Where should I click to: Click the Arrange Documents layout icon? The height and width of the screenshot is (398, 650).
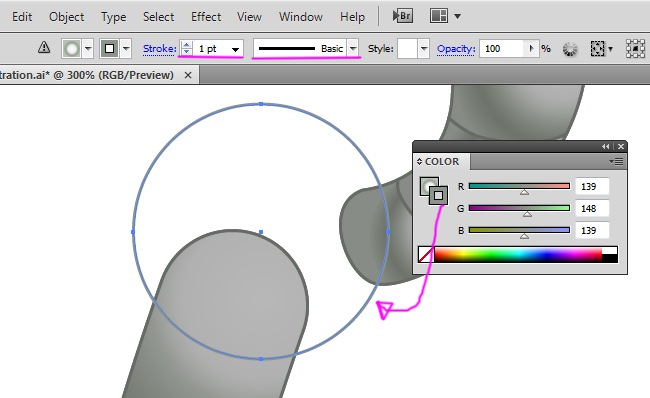coord(439,16)
